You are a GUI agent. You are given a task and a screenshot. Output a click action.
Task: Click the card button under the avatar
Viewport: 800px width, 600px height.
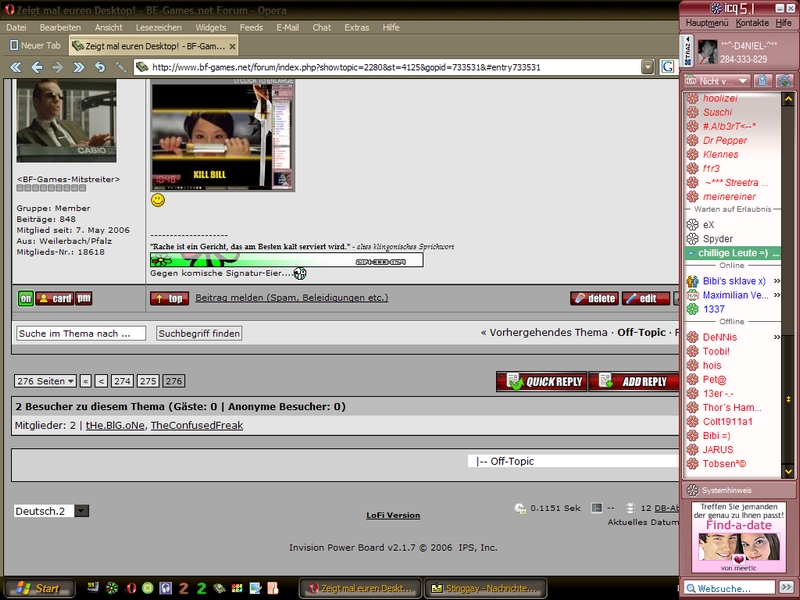tap(55, 298)
